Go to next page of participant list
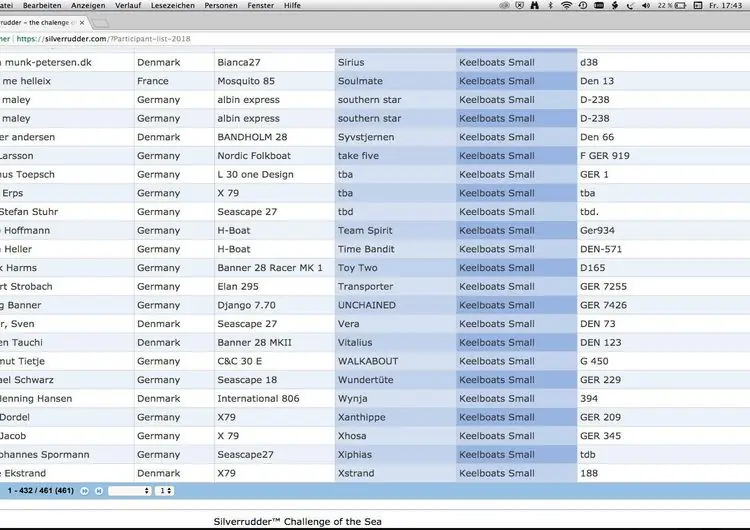This screenshot has width=750, height=530. pyautogui.click(x=85, y=491)
